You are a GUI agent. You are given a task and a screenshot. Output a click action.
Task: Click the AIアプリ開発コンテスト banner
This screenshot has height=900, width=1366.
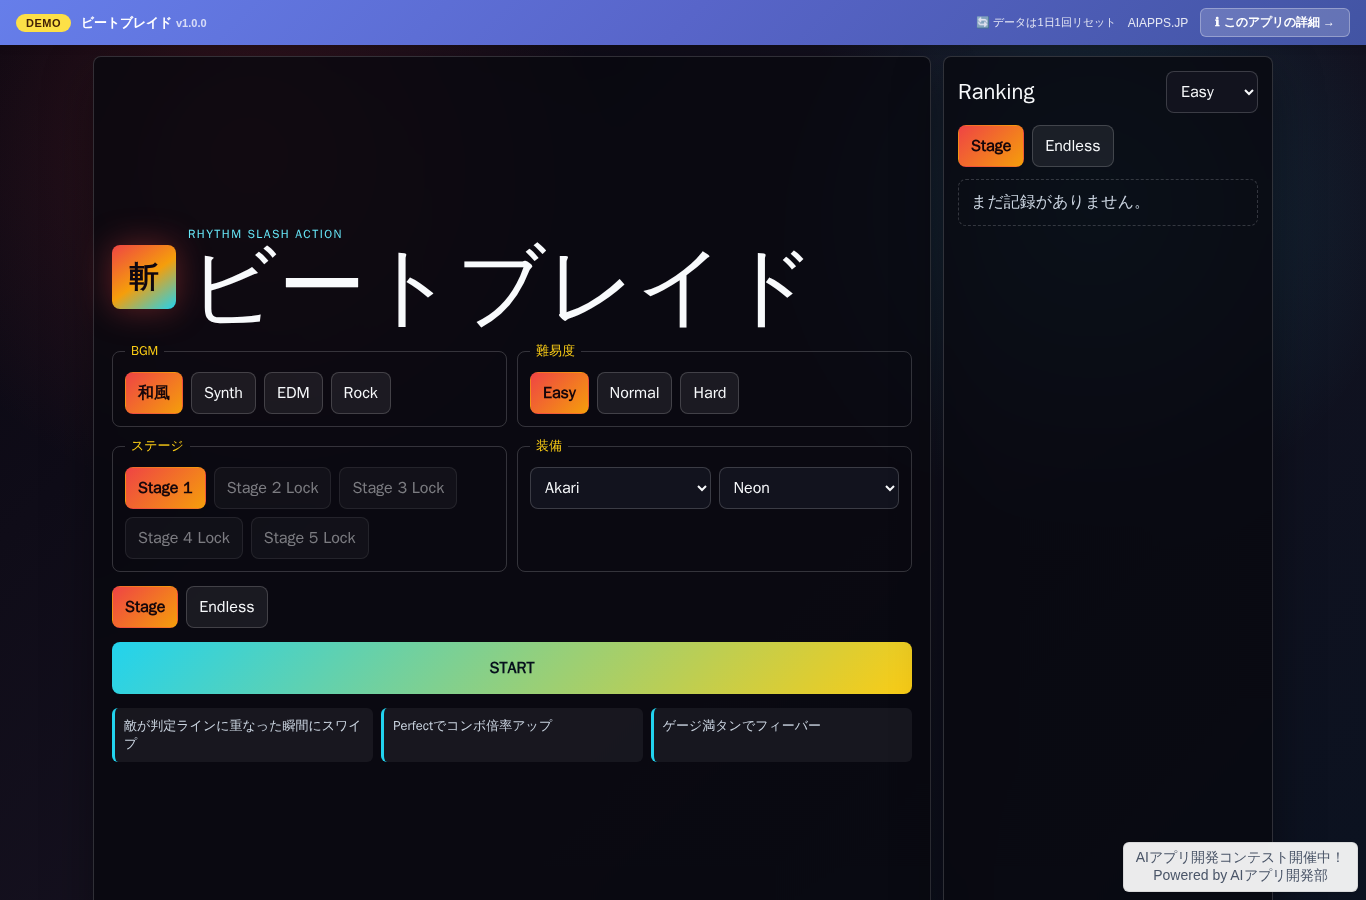[x=1240, y=867]
